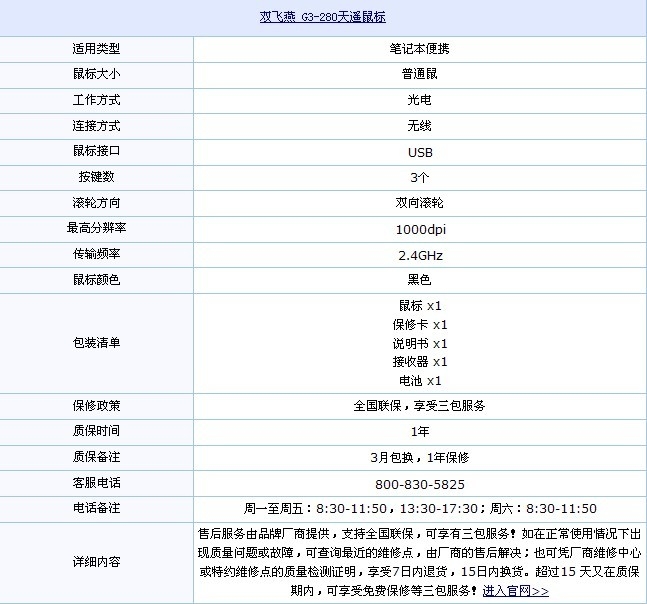The height and width of the screenshot is (604, 647).
Task: Click the 普通鼠 value
Action: tap(420, 74)
